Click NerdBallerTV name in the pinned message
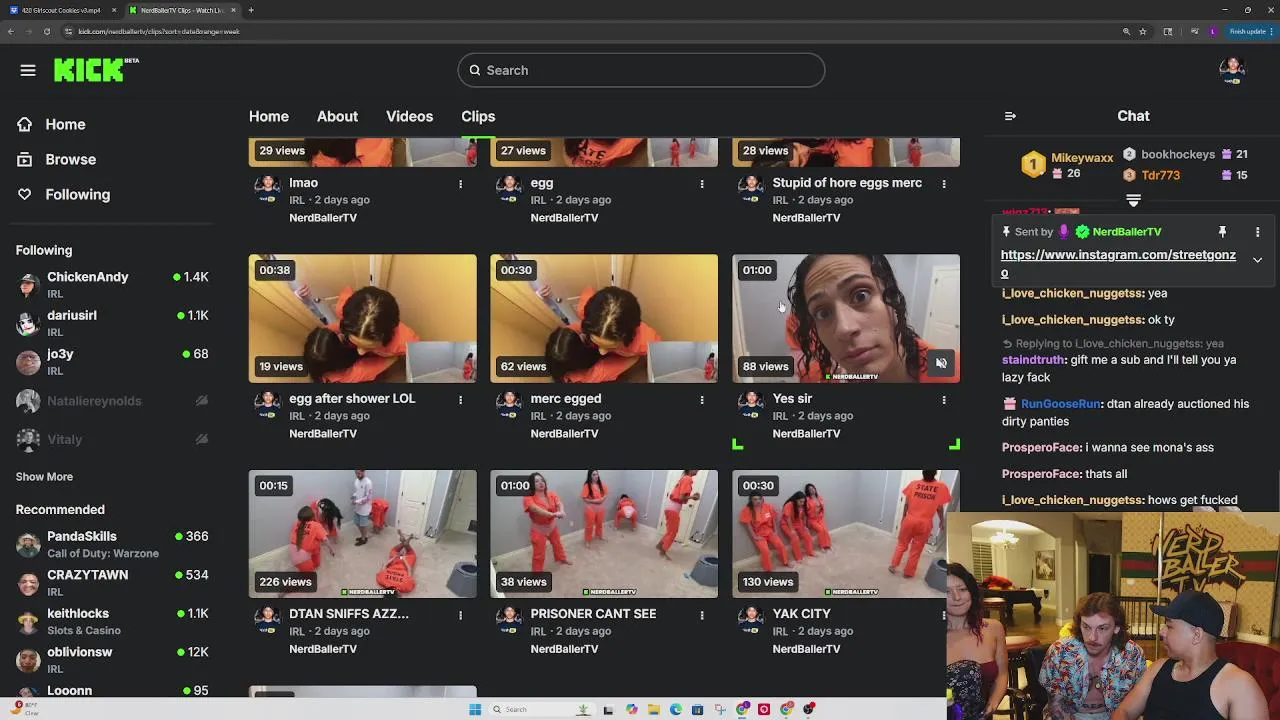 (x=1126, y=232)
